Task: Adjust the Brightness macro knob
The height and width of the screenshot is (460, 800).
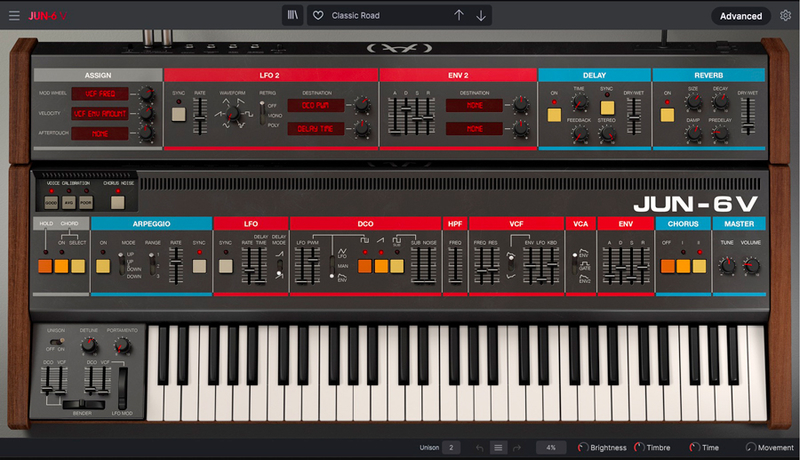Action: pos(582,447)
